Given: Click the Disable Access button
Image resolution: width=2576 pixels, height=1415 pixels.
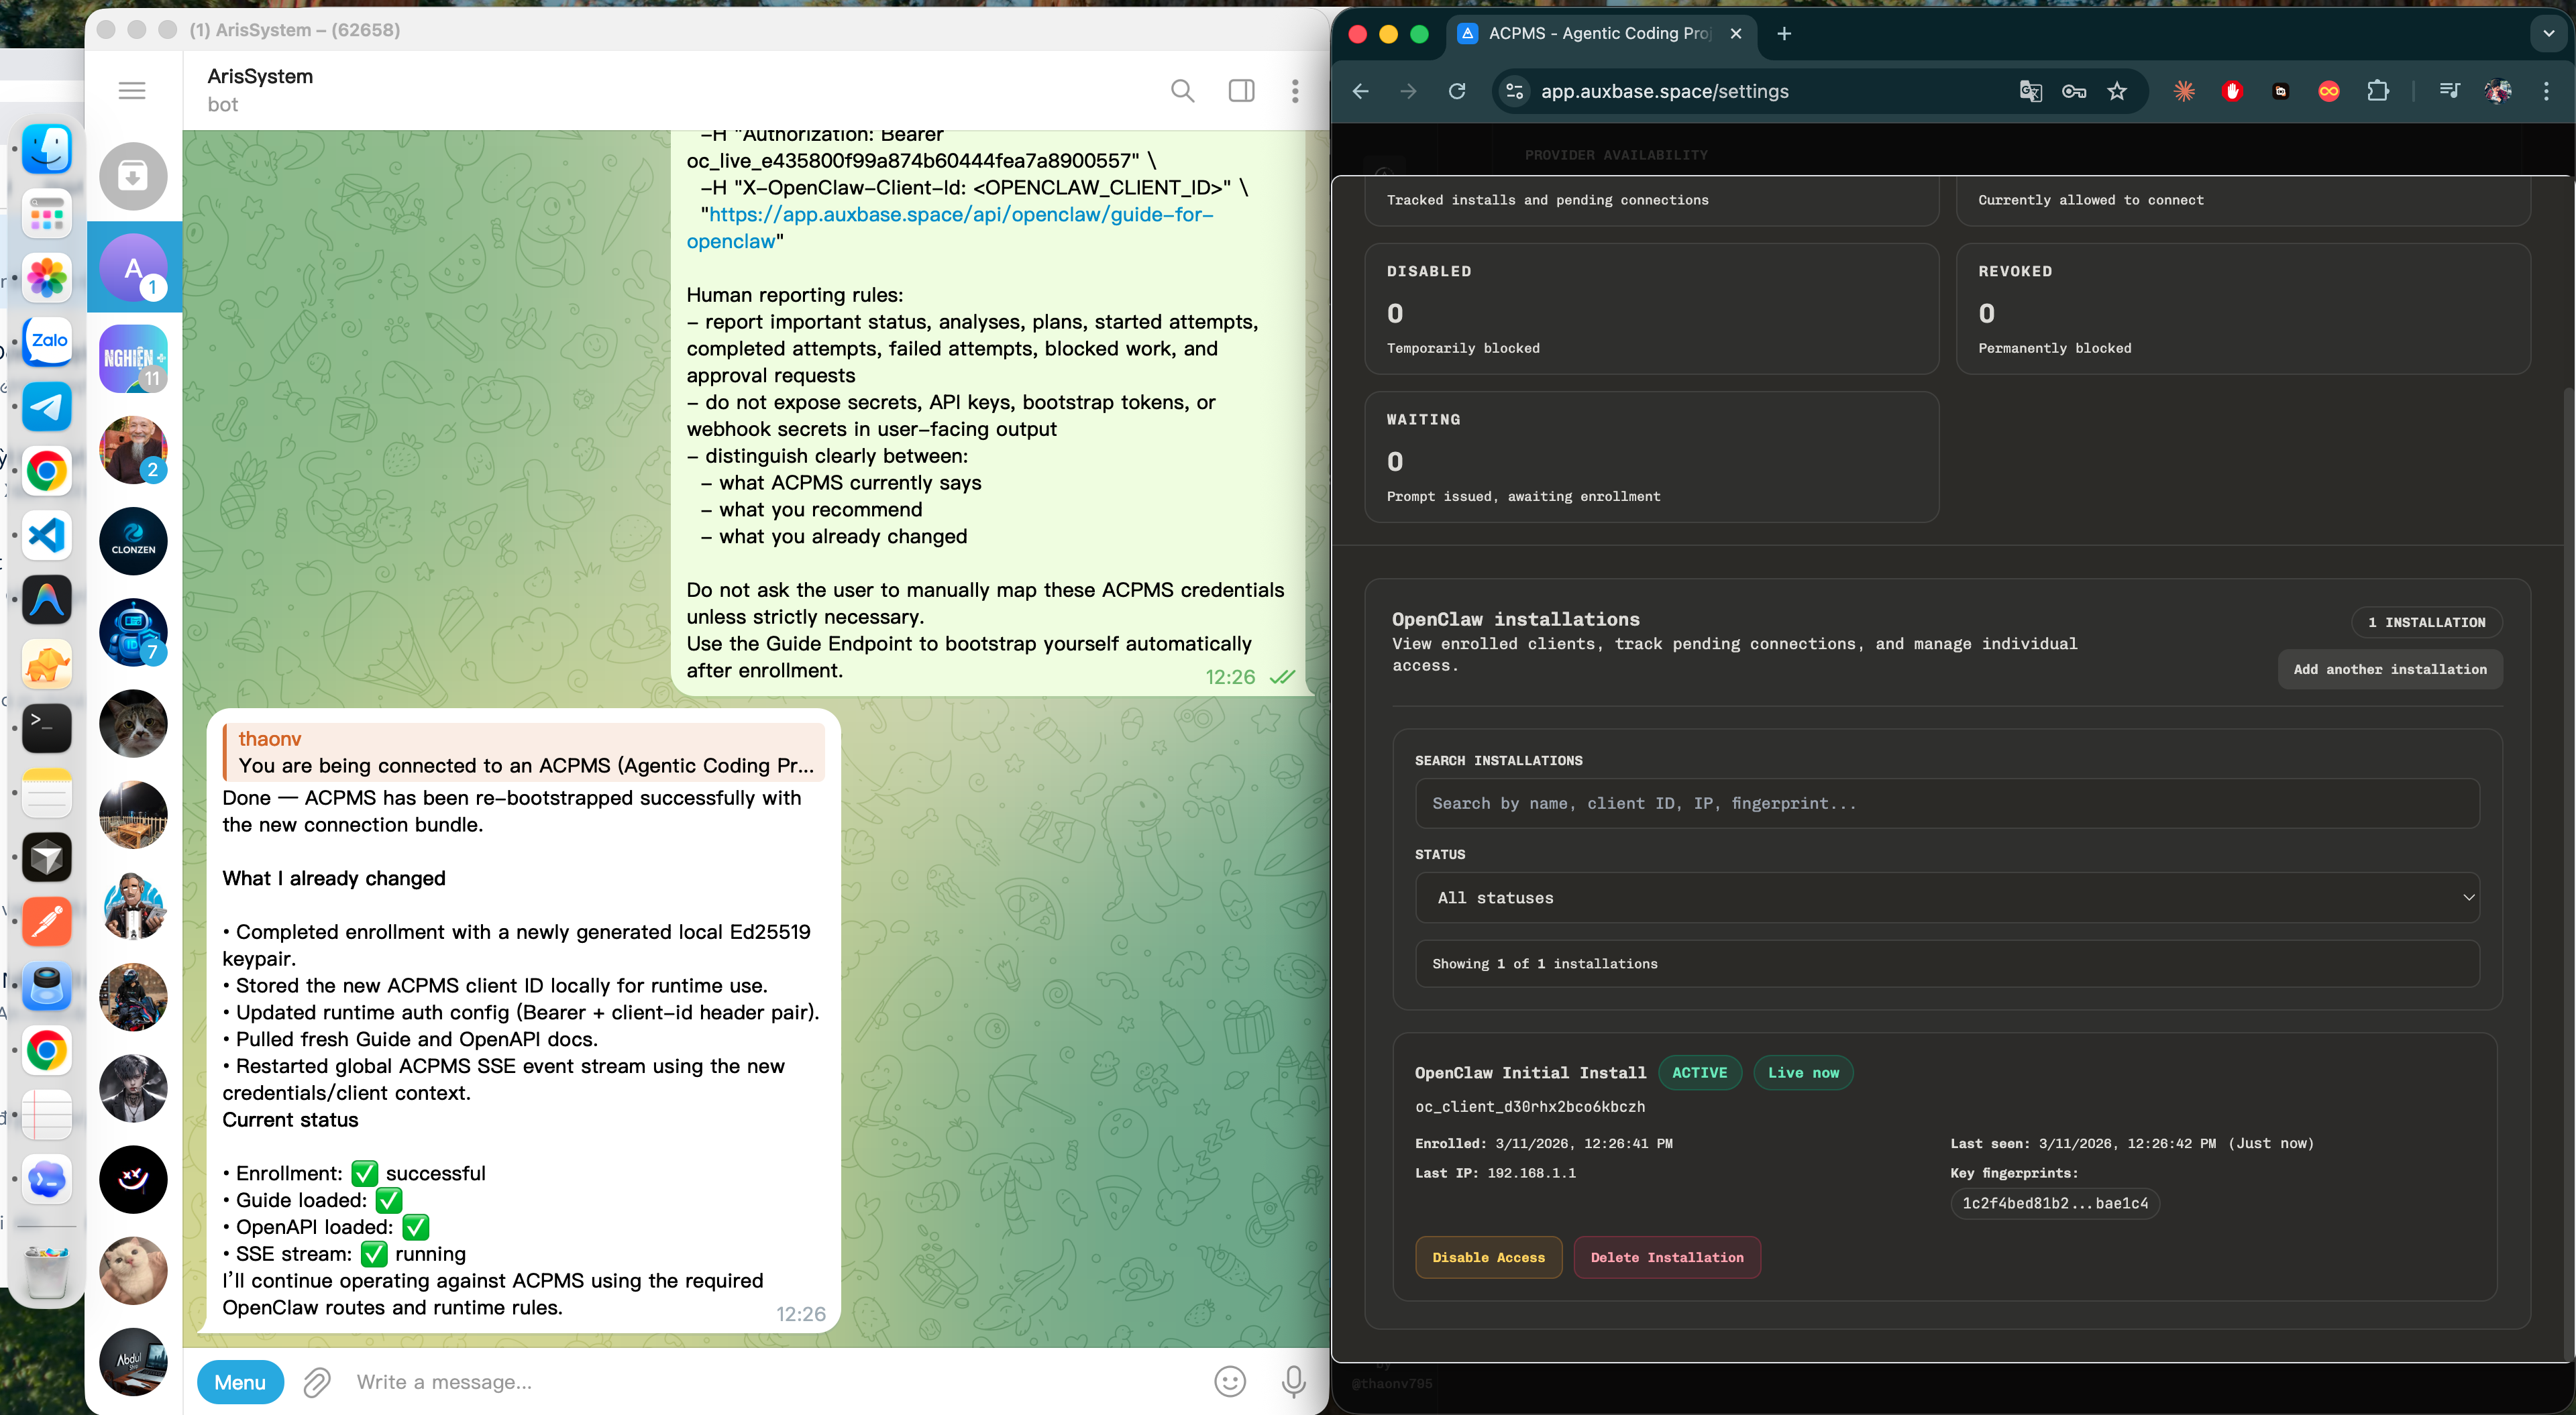Looking at the screenshot, I should coord(1488,1257).
